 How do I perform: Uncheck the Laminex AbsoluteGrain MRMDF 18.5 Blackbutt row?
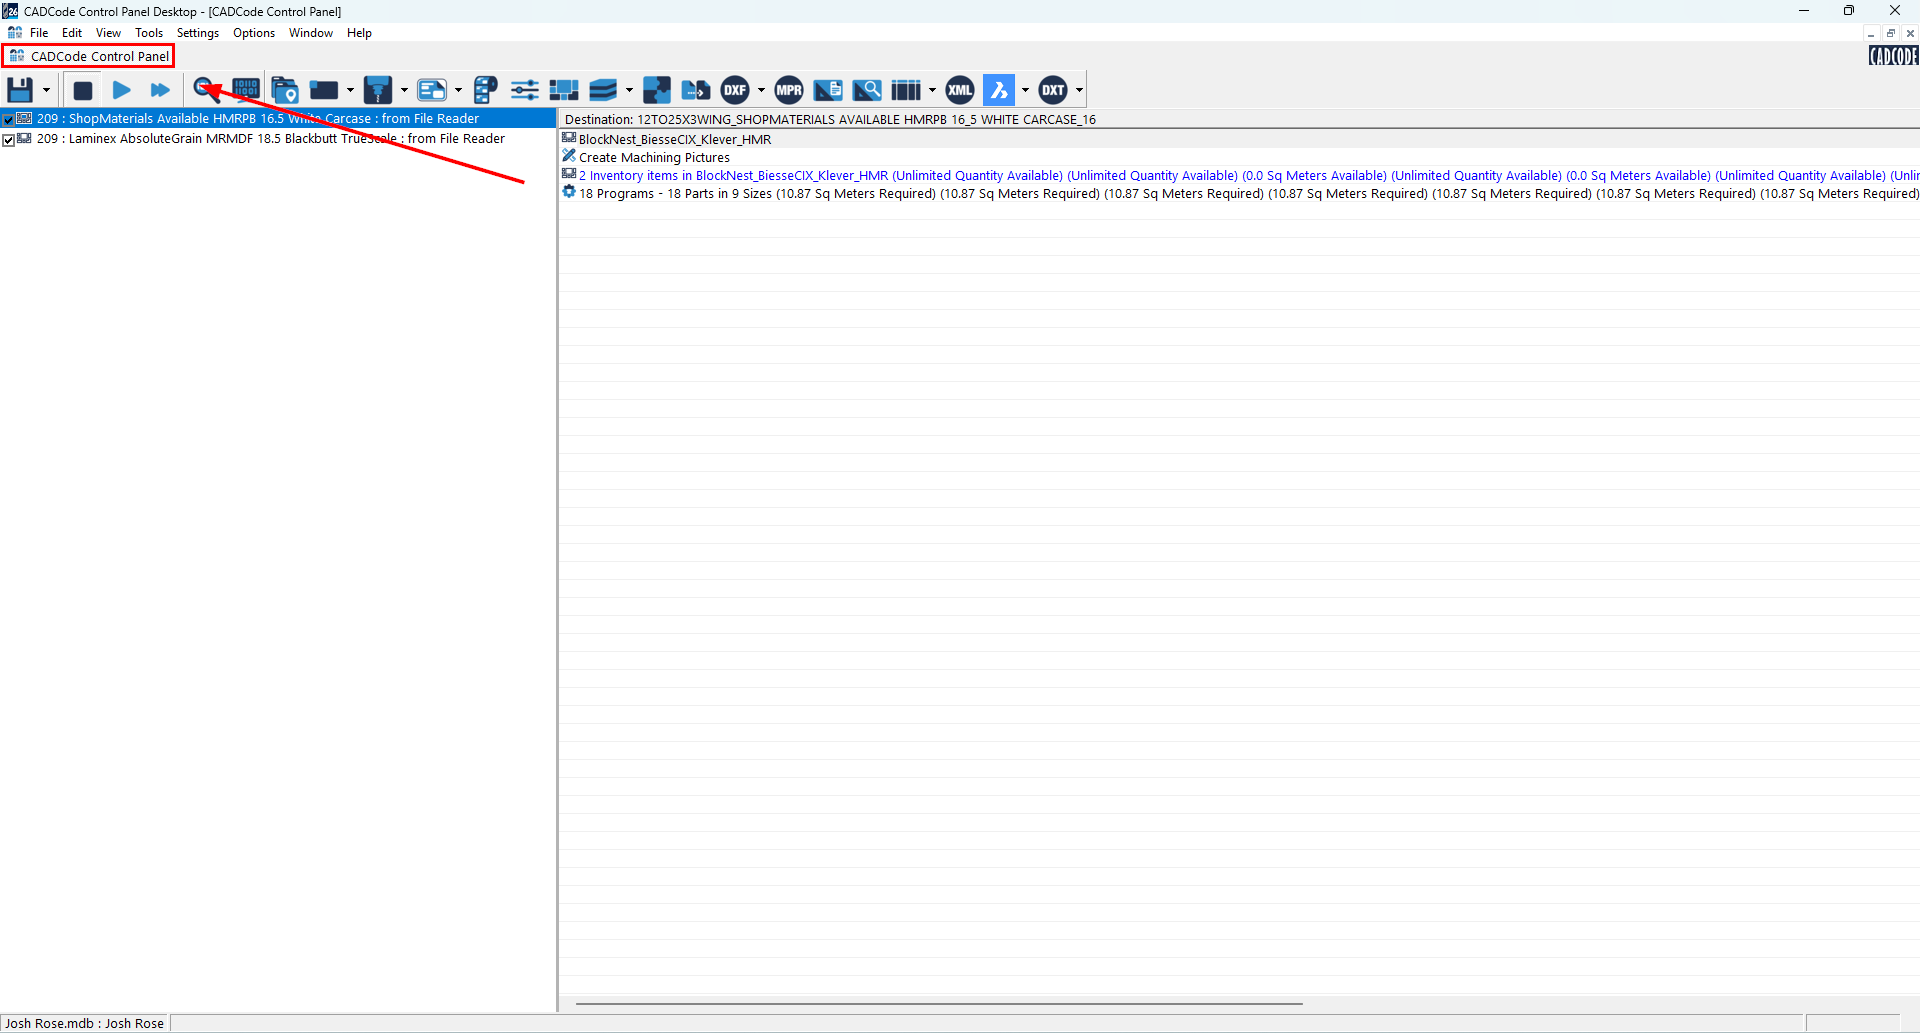(8, 140)
